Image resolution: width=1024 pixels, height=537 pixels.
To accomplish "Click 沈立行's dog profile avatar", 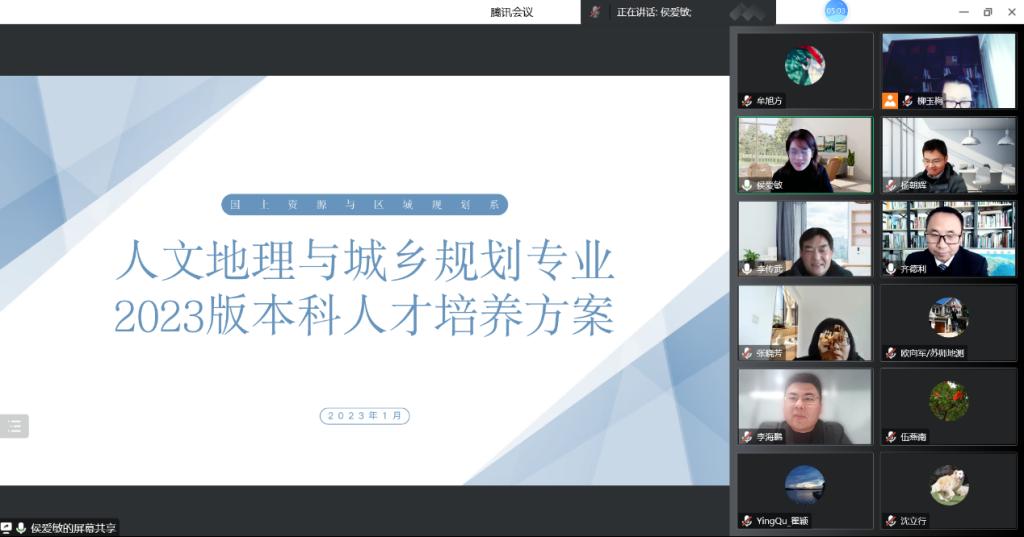I will (x=948, y=485).
